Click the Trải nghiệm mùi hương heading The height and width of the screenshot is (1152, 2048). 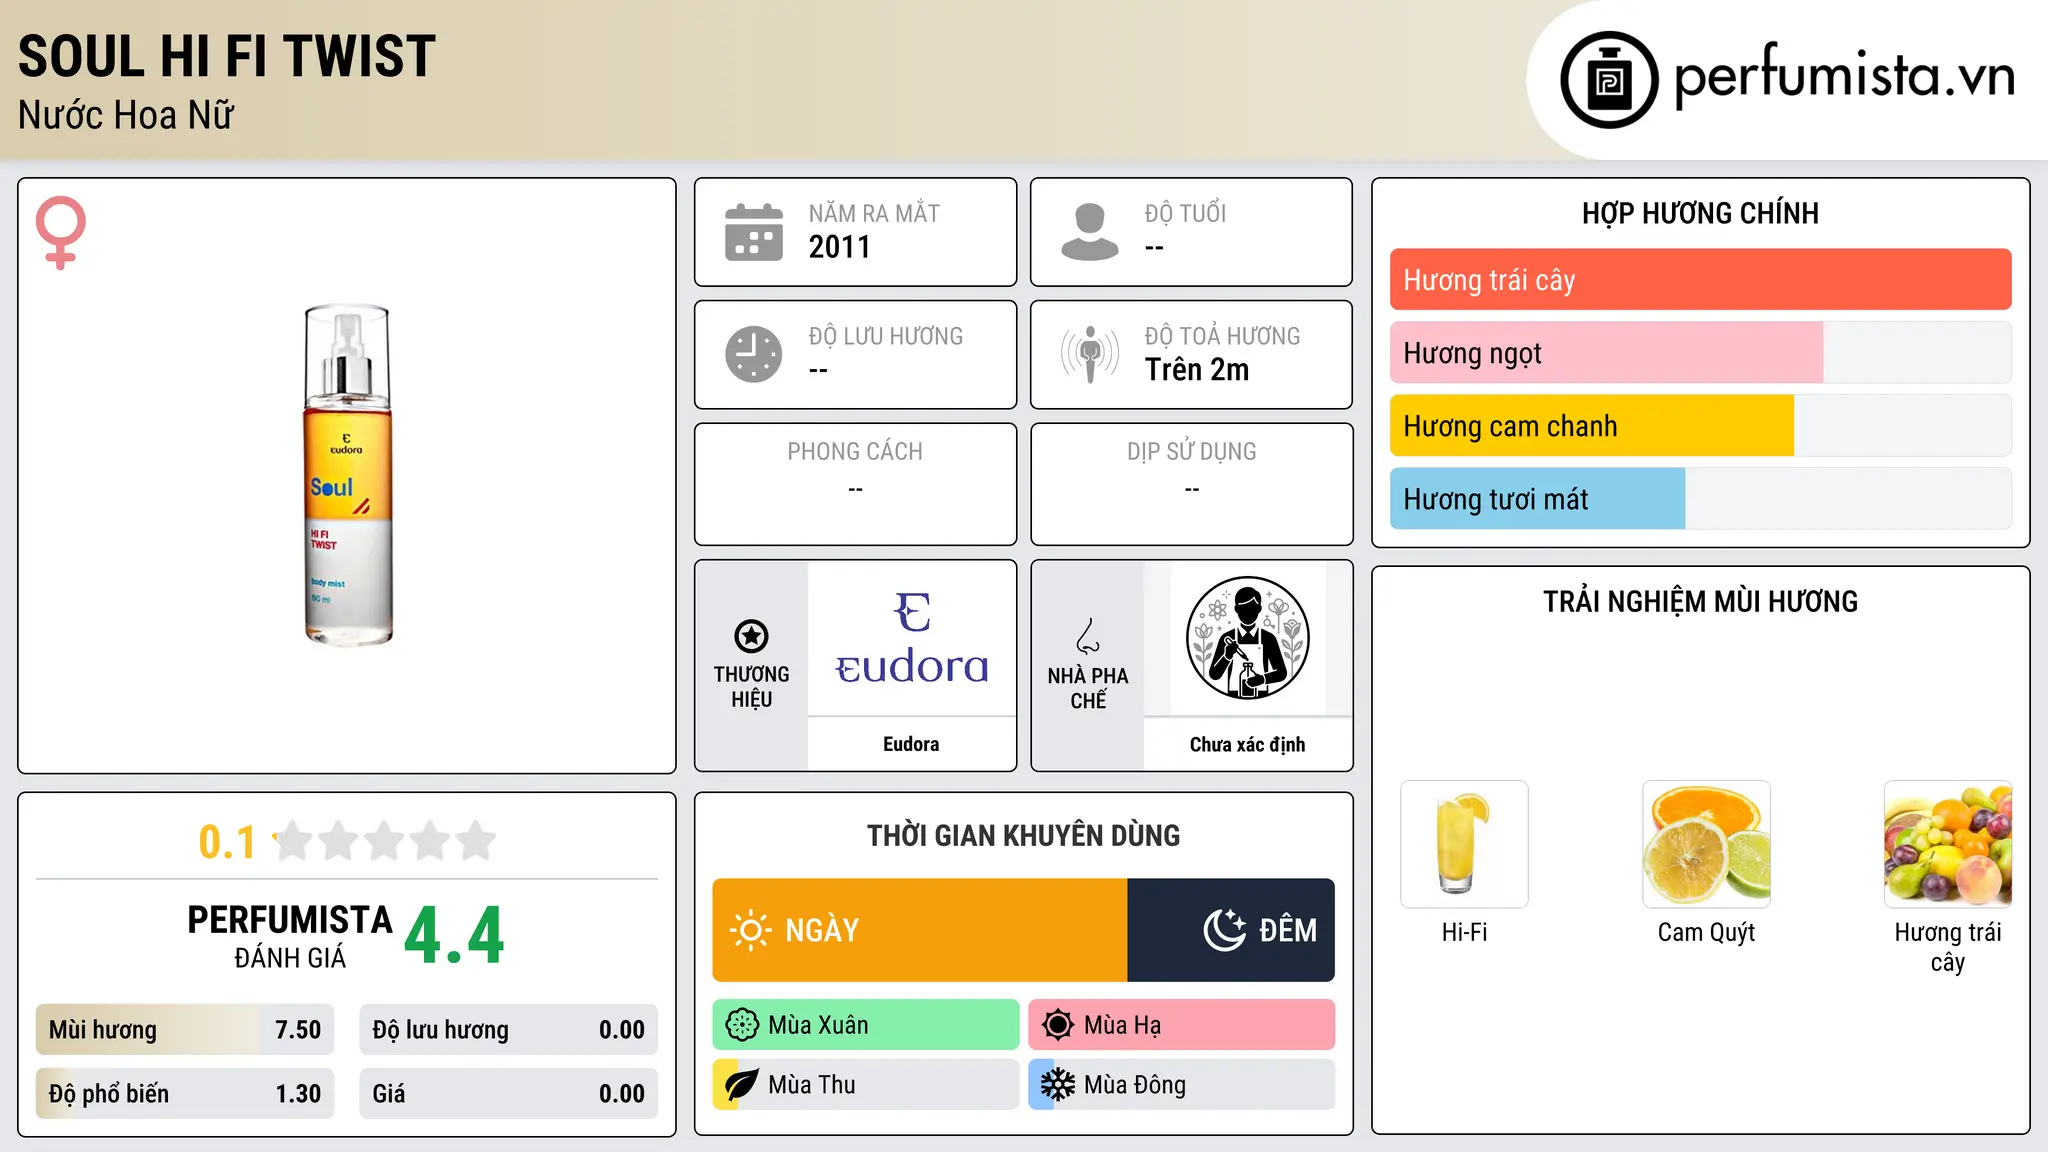(x=1700, y=602)
